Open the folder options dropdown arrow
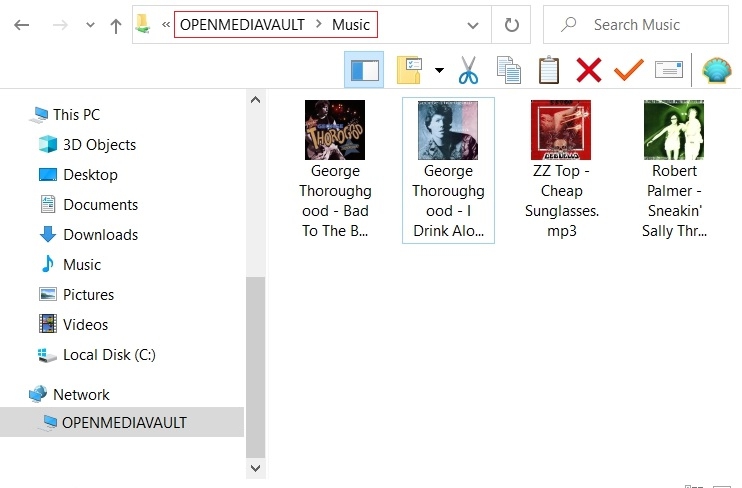 click(x=439, y=70)
